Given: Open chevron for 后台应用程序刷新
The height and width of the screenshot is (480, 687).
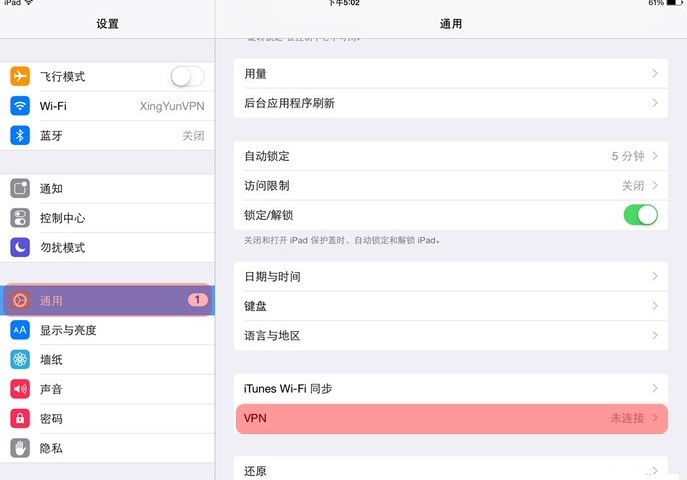Looking at the screenshot, I should [655, 103].
